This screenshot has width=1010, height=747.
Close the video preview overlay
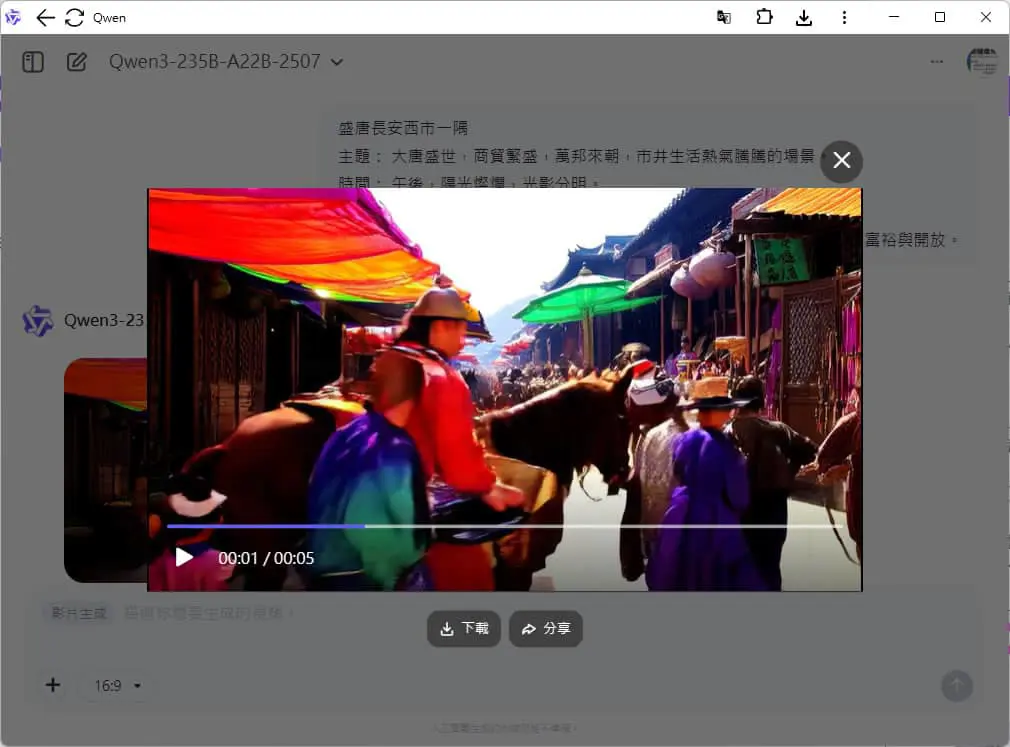[x=841, y=160]
